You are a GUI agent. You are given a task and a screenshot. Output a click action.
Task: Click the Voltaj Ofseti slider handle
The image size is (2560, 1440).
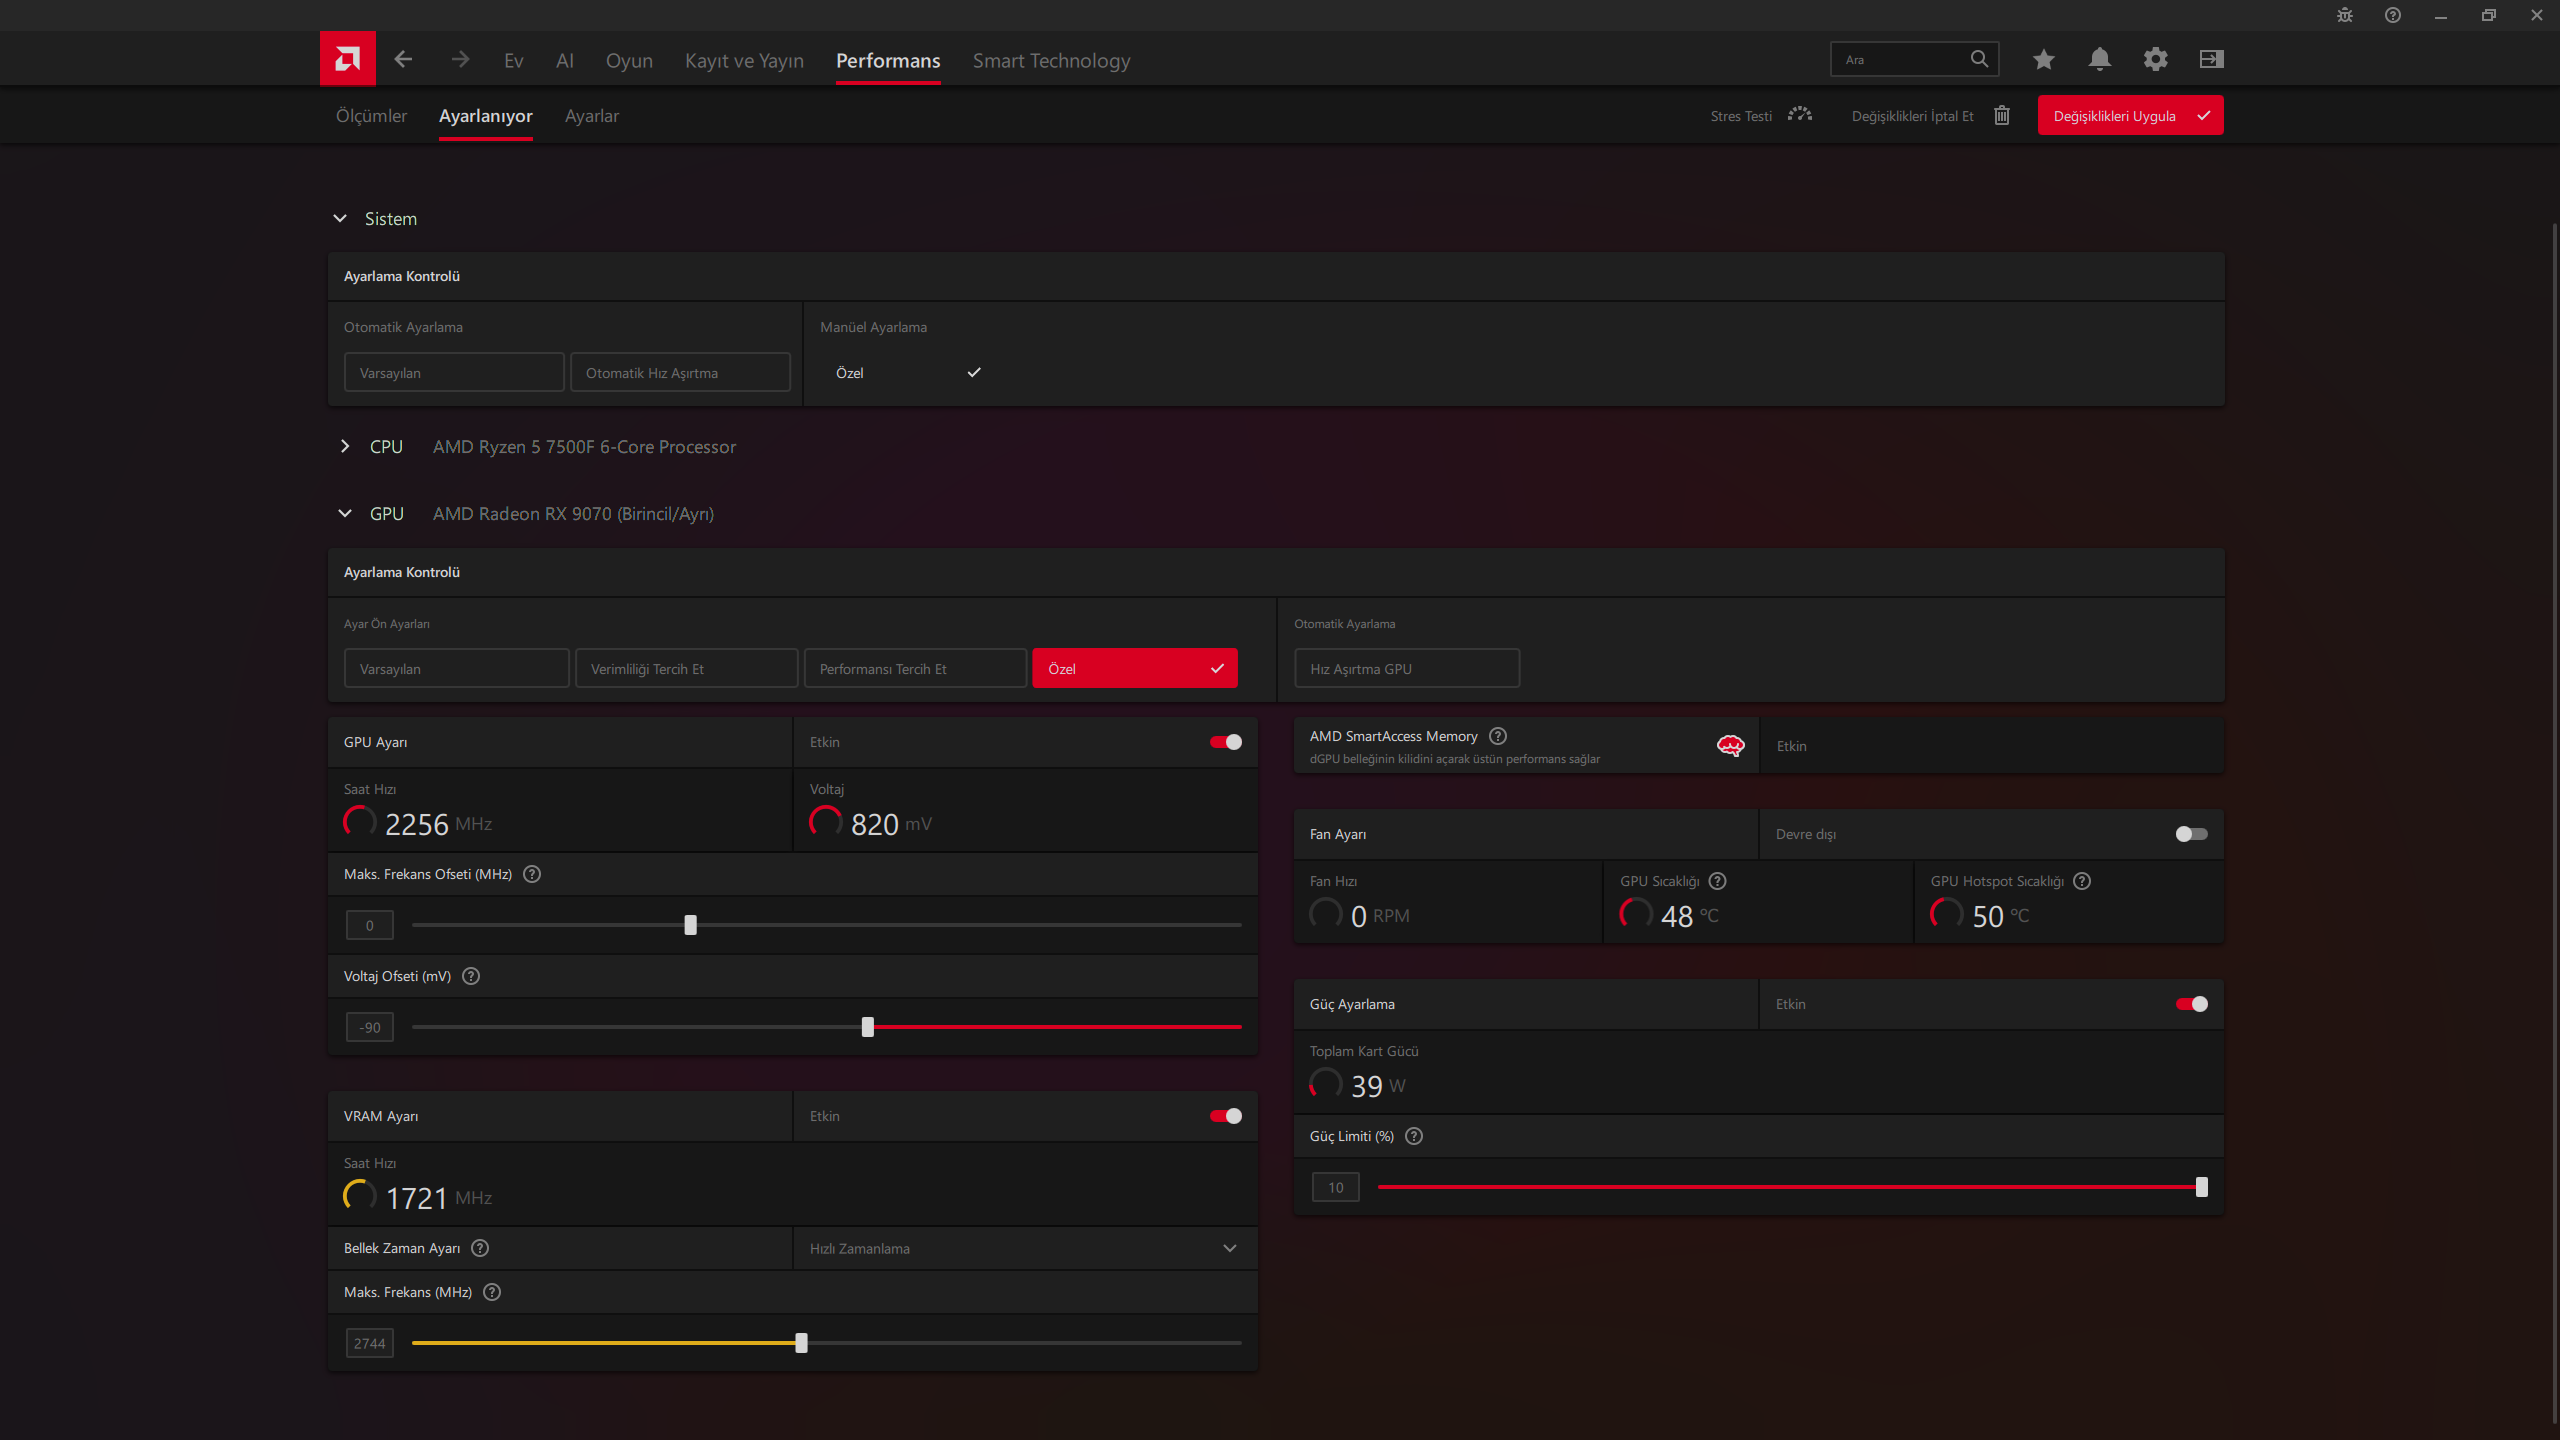868,1027
